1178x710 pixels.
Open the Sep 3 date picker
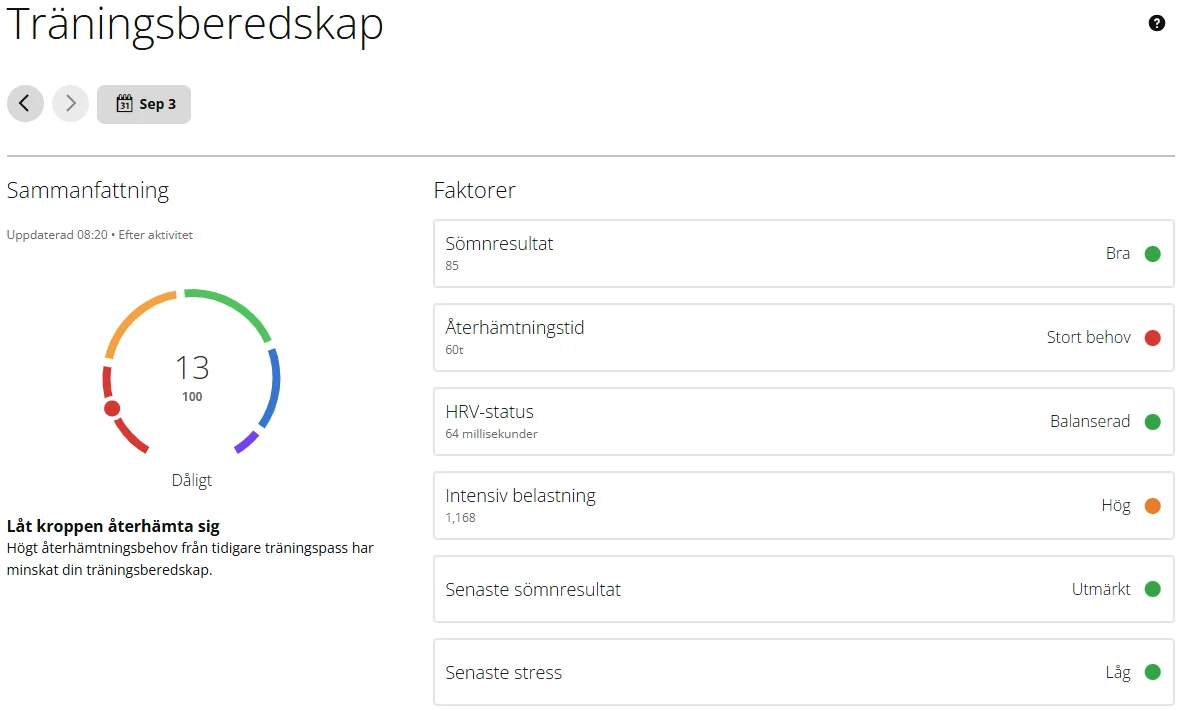click(143, 104)
